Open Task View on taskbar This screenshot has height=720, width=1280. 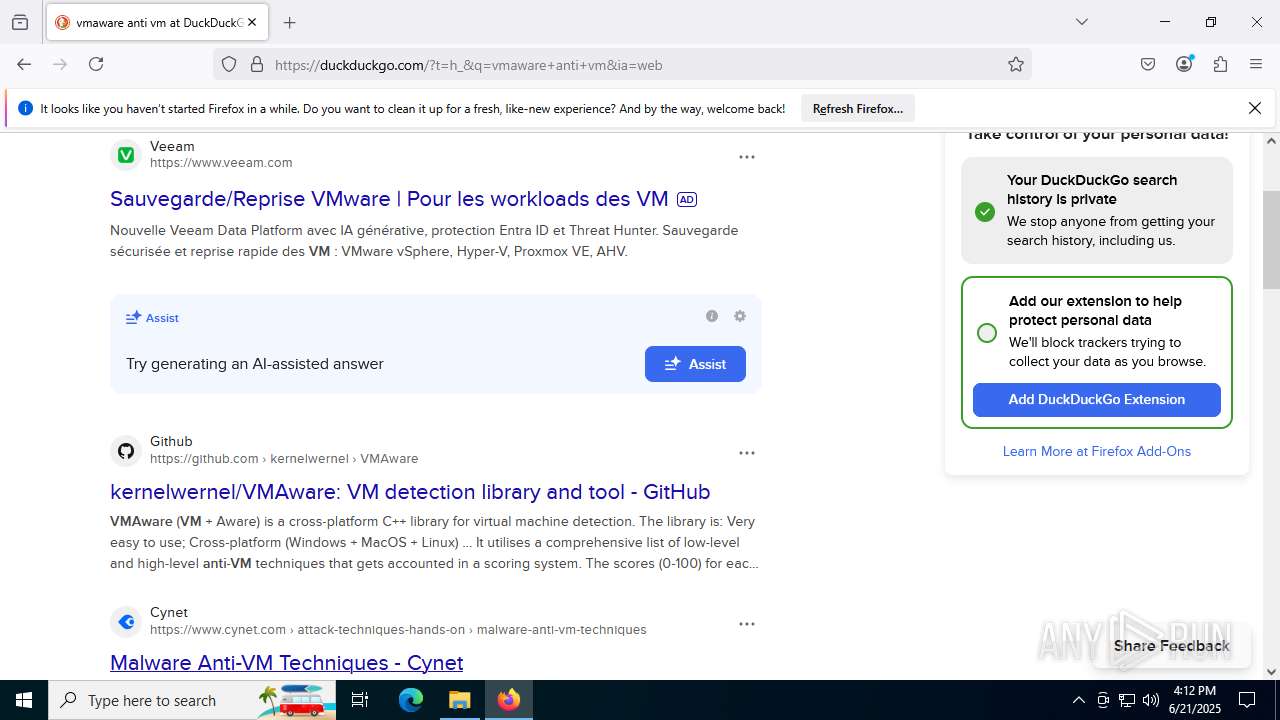pyautogui.click(x=361, y=700)
